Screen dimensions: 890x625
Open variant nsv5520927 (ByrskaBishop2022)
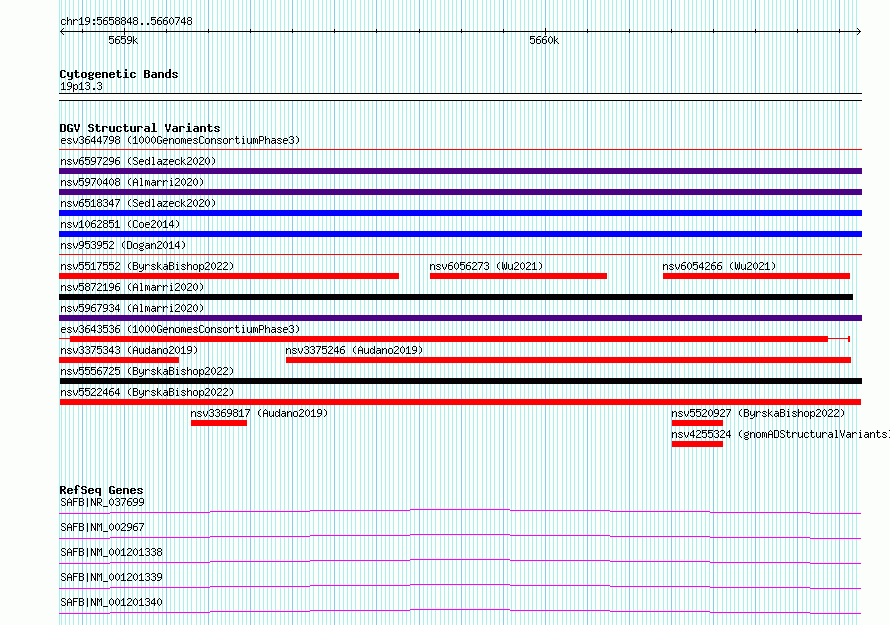(x=758, y=413)
